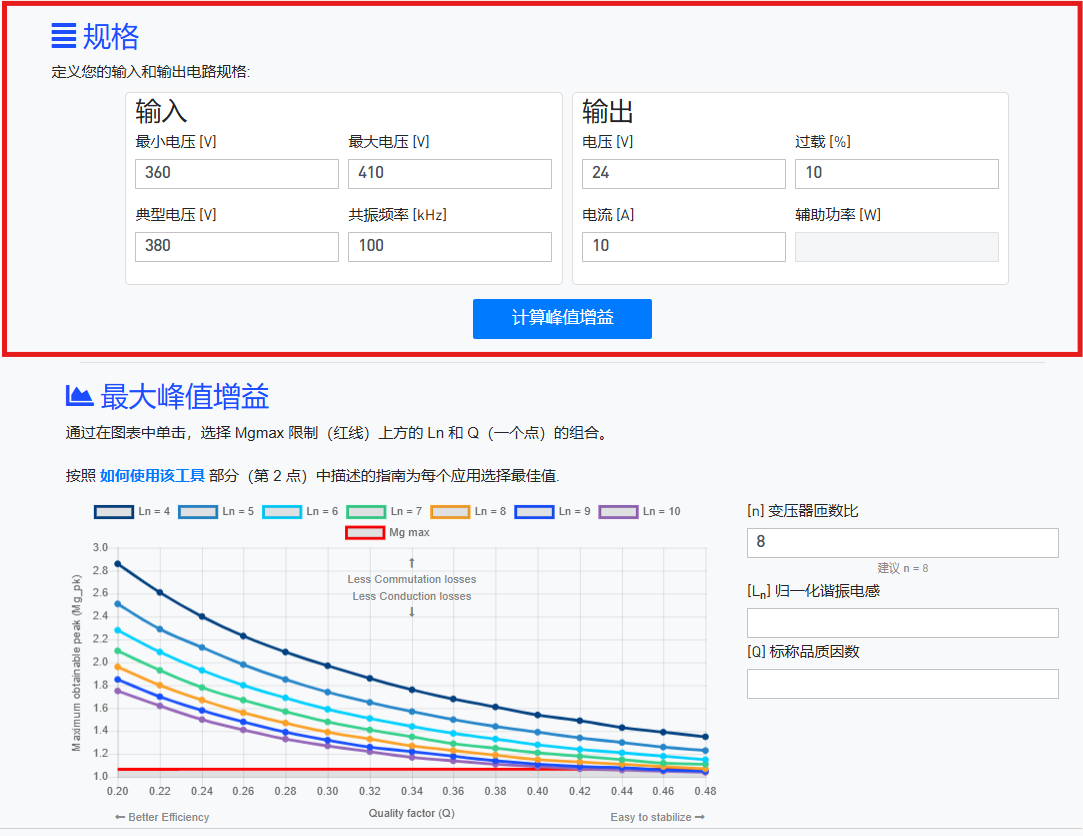Click the Less Commutation losses annotation
Image resolution: width=1083 pixels, height=836 pixels.
412,579
